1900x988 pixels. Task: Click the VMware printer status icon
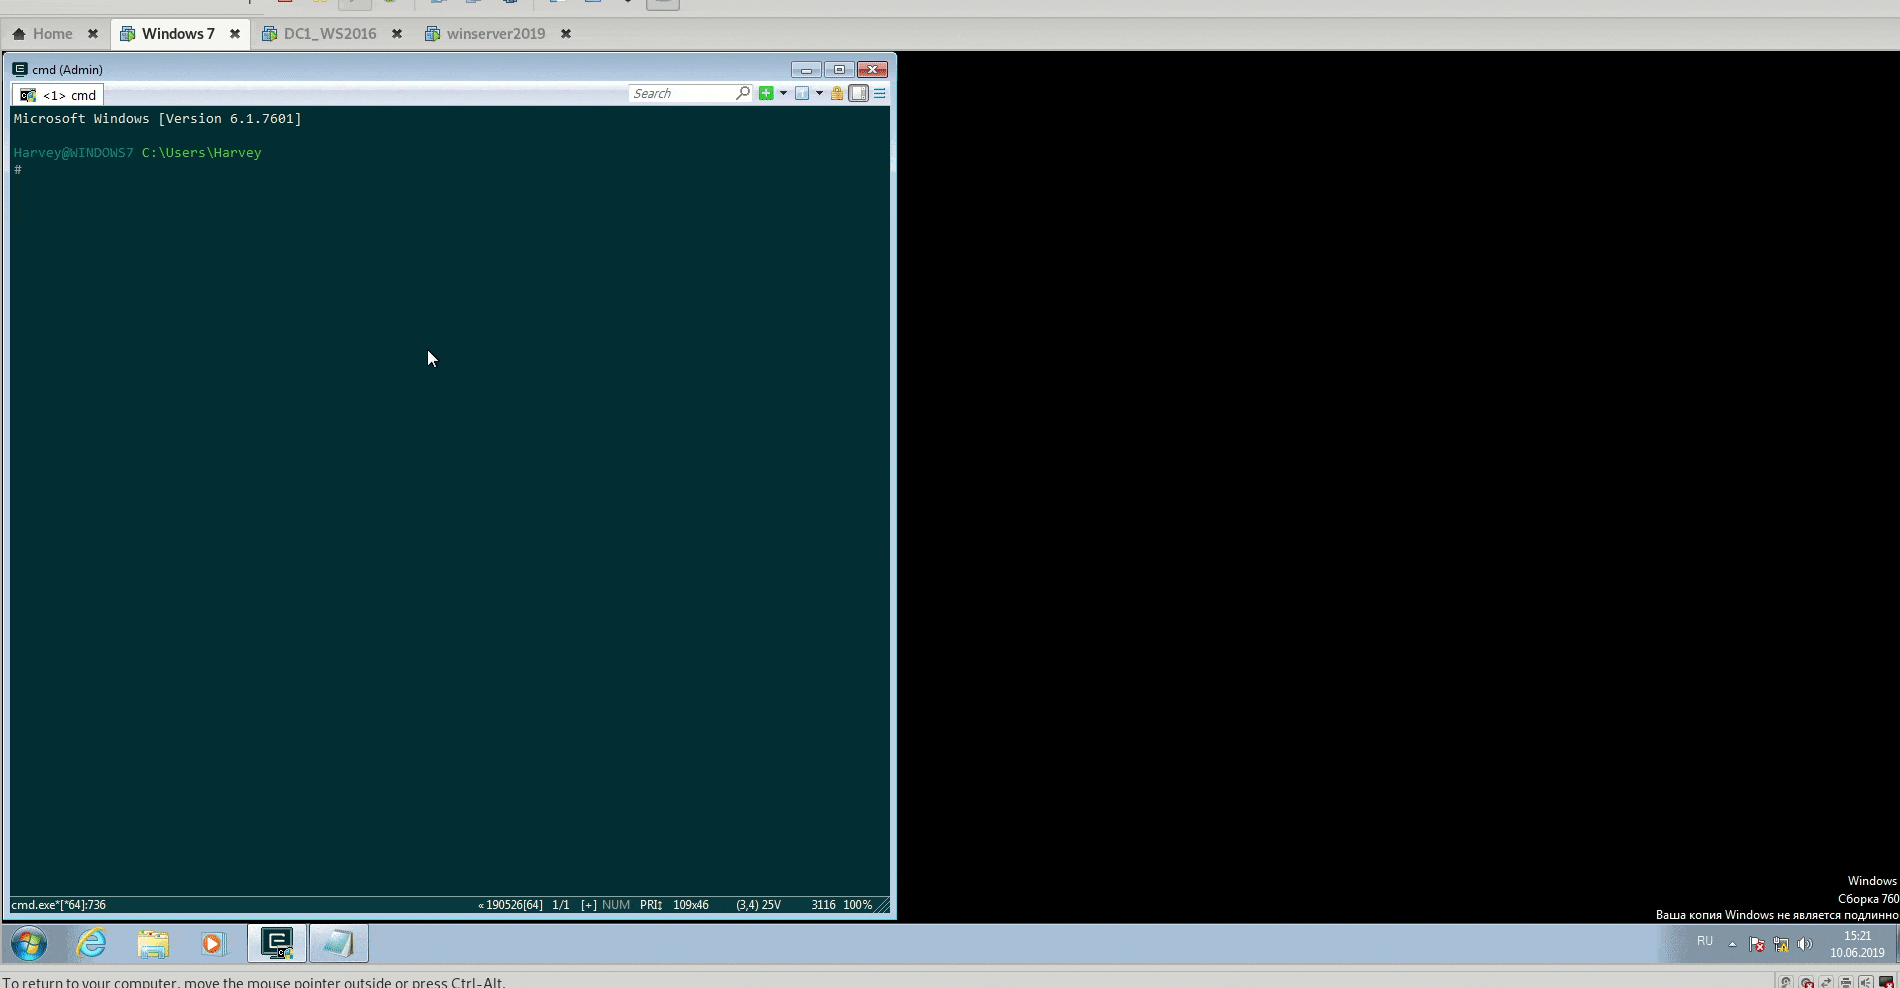pos(1846,982)
